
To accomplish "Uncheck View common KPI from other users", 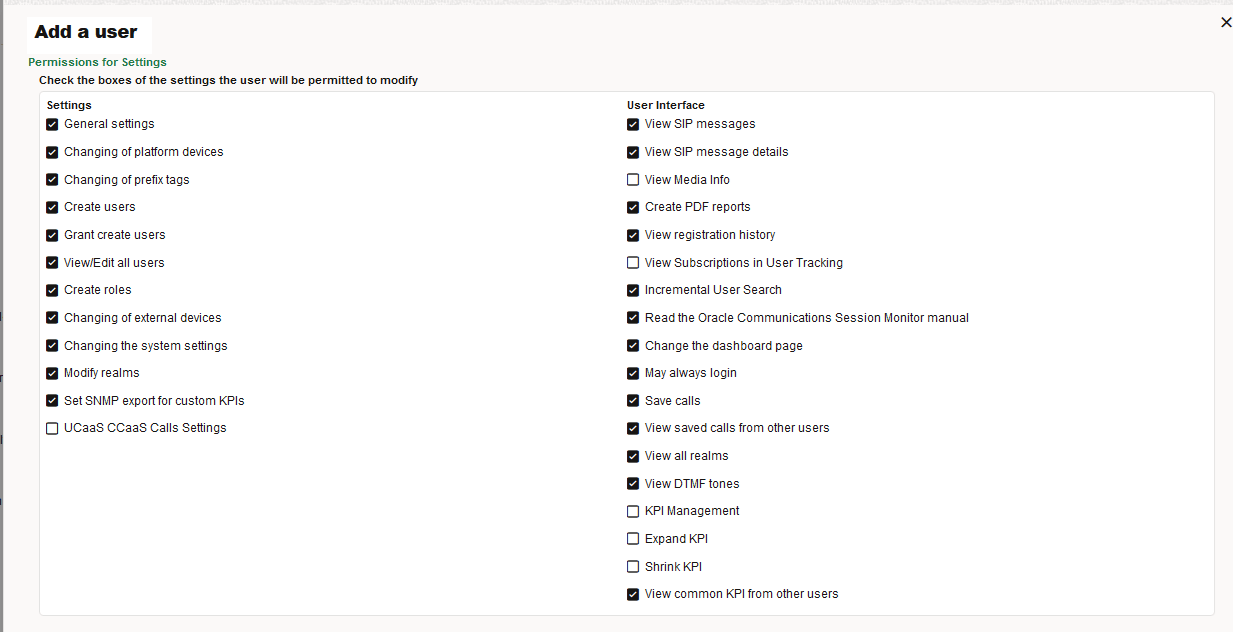I will (x=633, y=594).
